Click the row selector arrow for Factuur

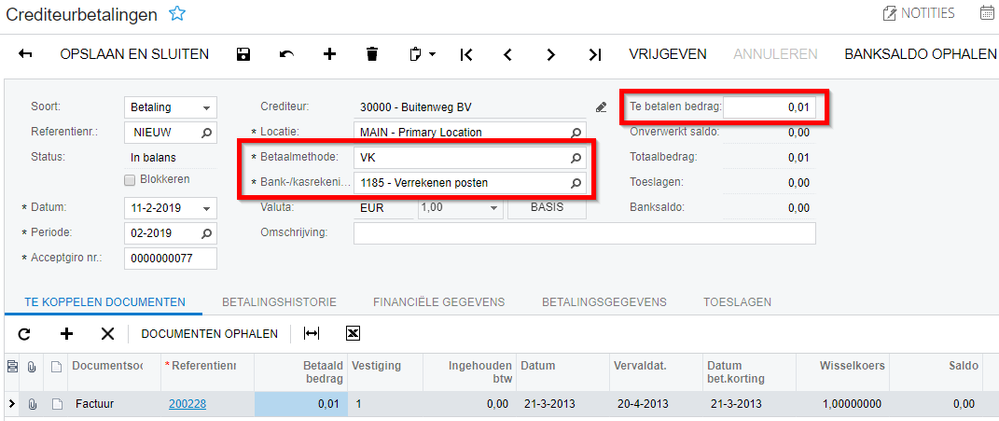11,404
